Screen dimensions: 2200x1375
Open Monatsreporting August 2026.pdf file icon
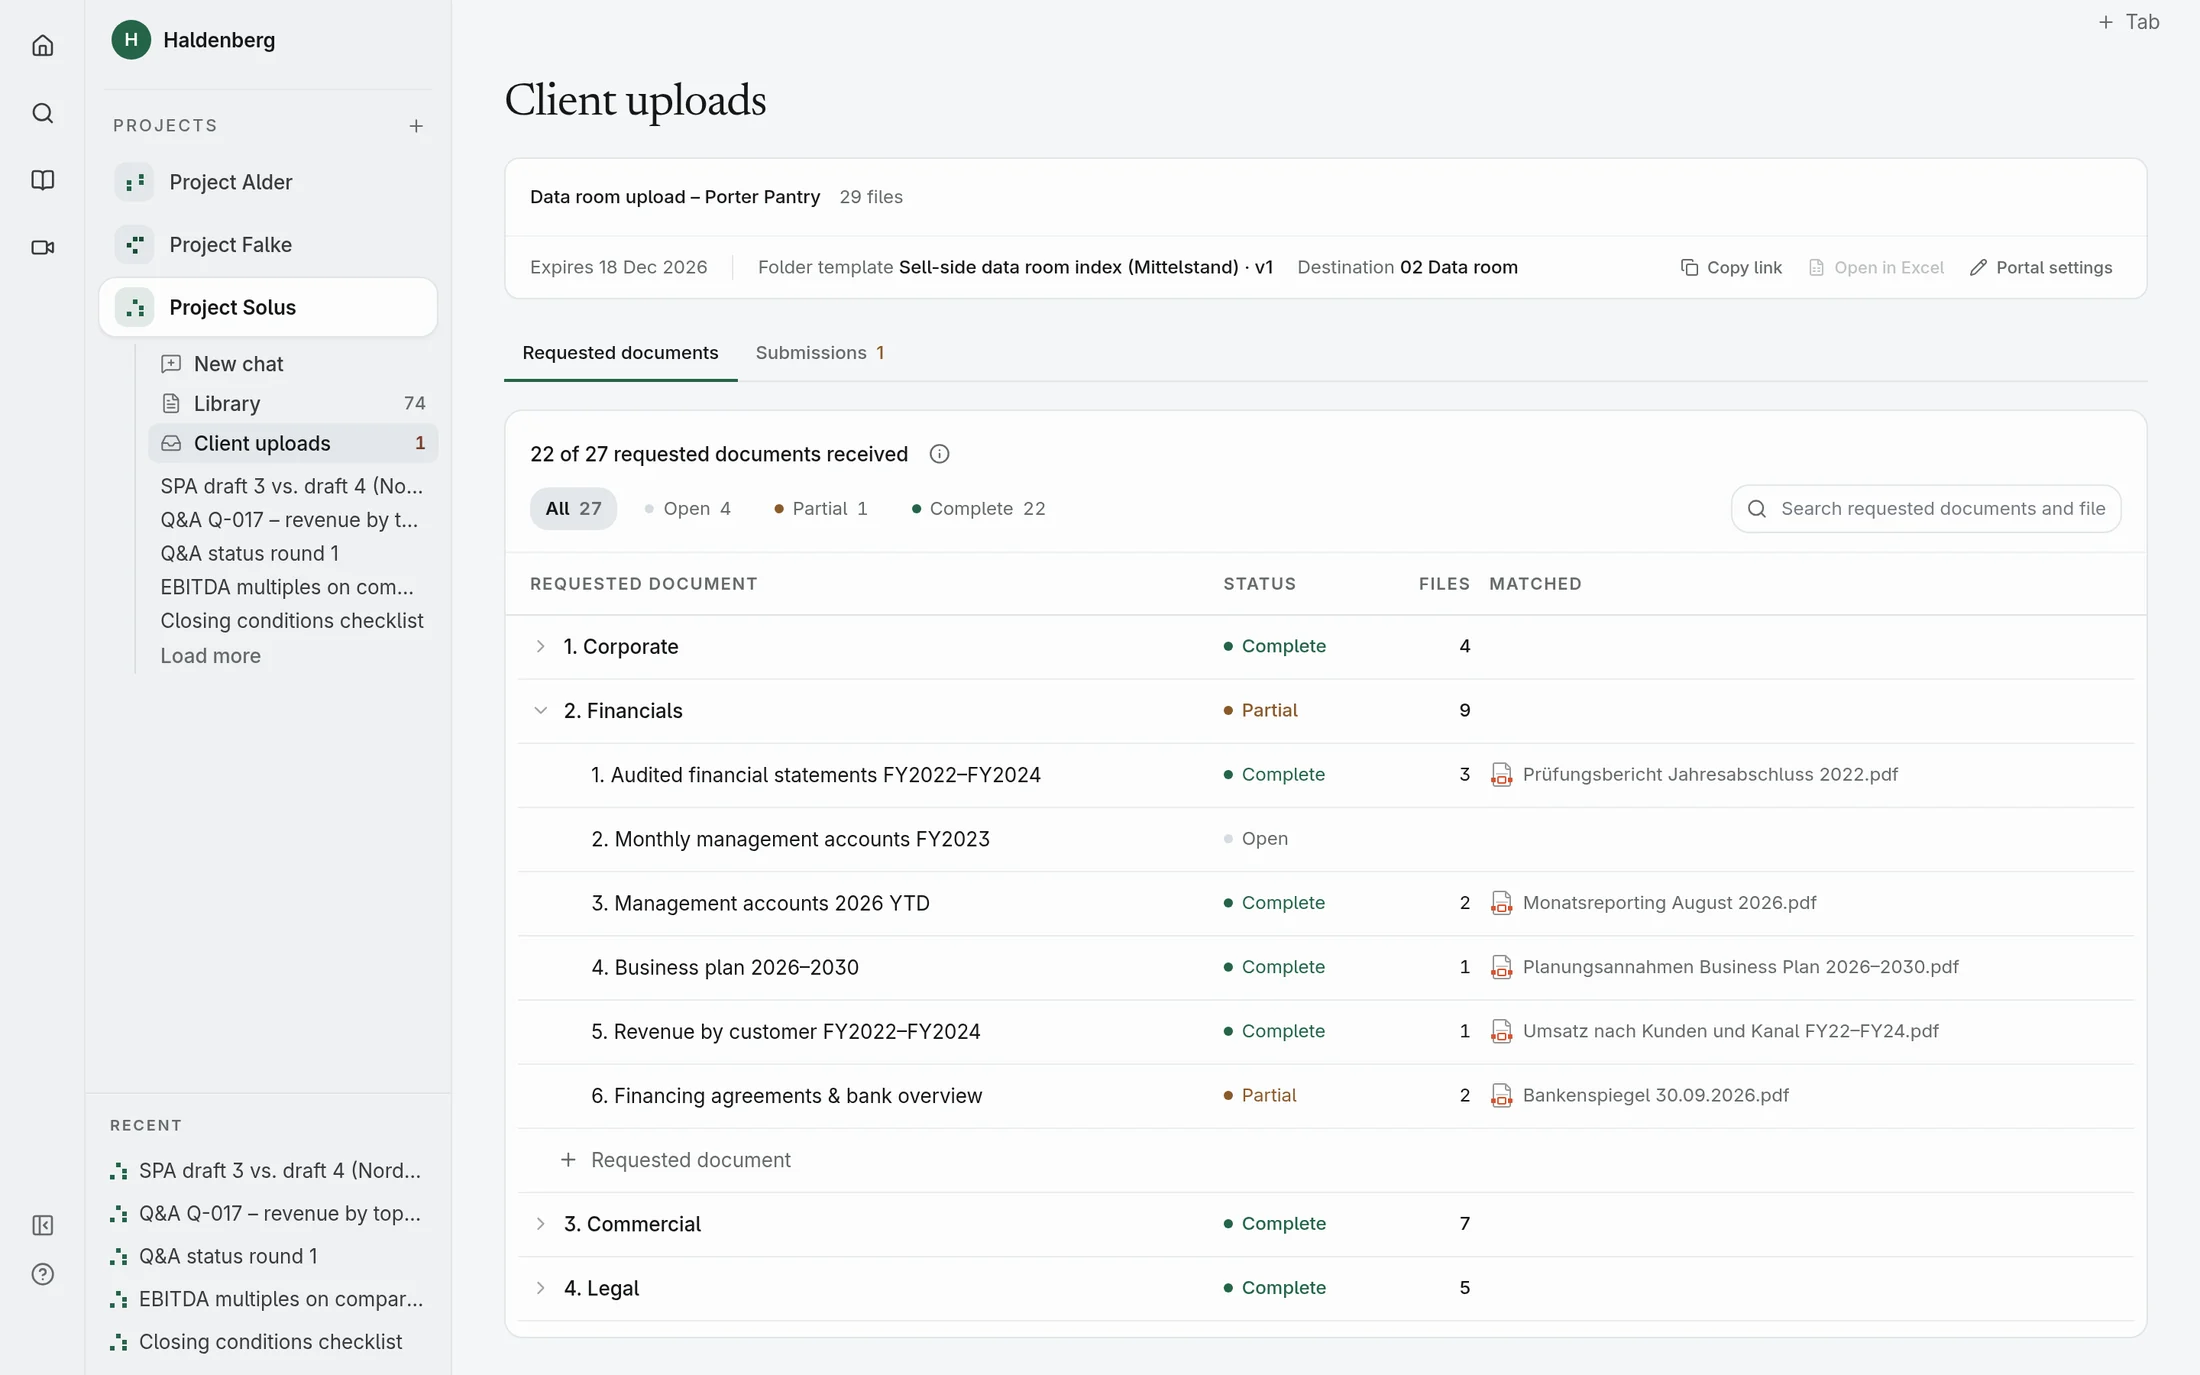pos(1501,903)
